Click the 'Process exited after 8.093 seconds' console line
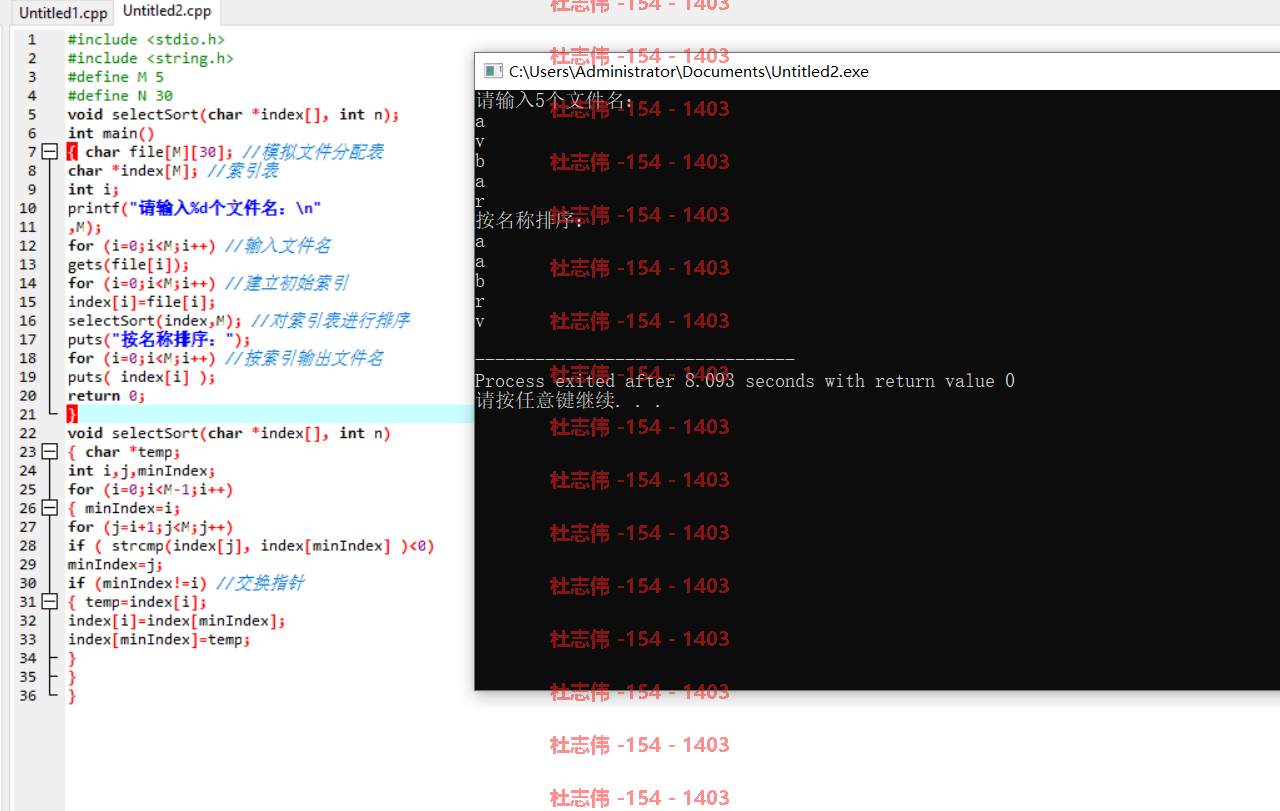This screenshot has width=1280, height=811. 745,381
